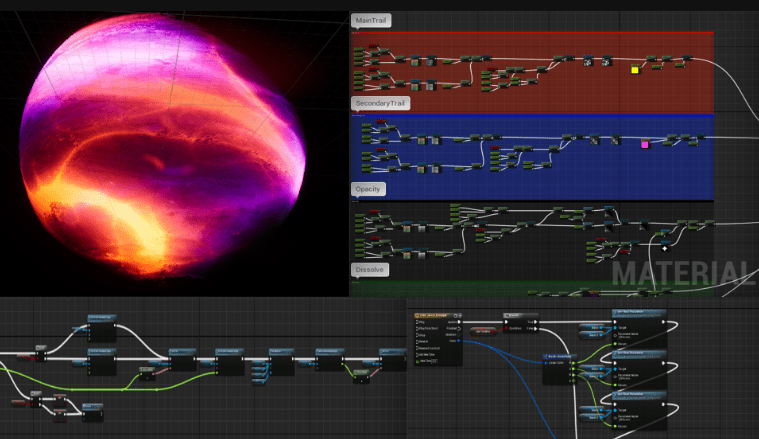This screenshot has width=759, height=439.
Task: Select the MainTrail comment label
Action: click(x=371, y=20)
